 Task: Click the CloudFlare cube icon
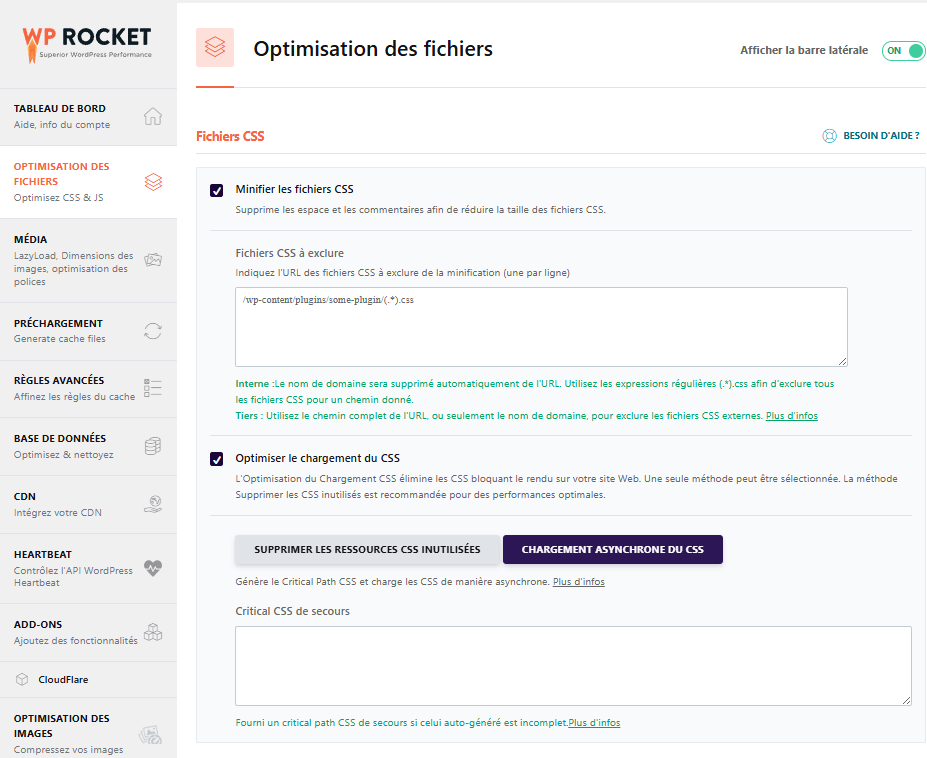[x=22, y=679]
